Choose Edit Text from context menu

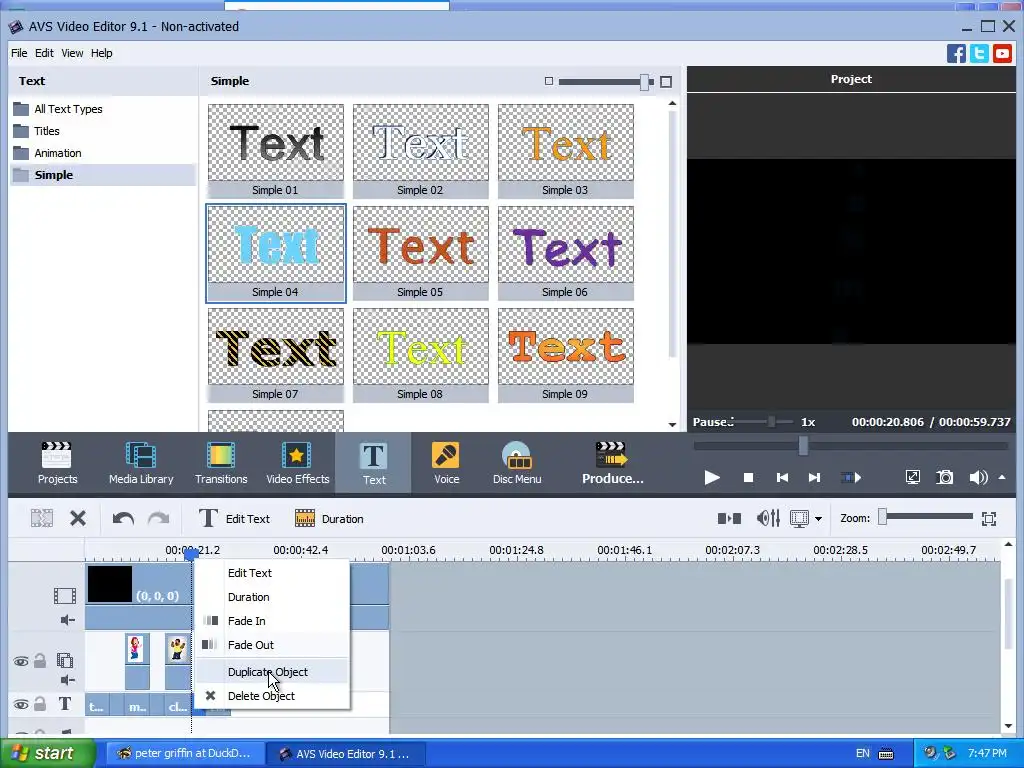coord(272,573)
